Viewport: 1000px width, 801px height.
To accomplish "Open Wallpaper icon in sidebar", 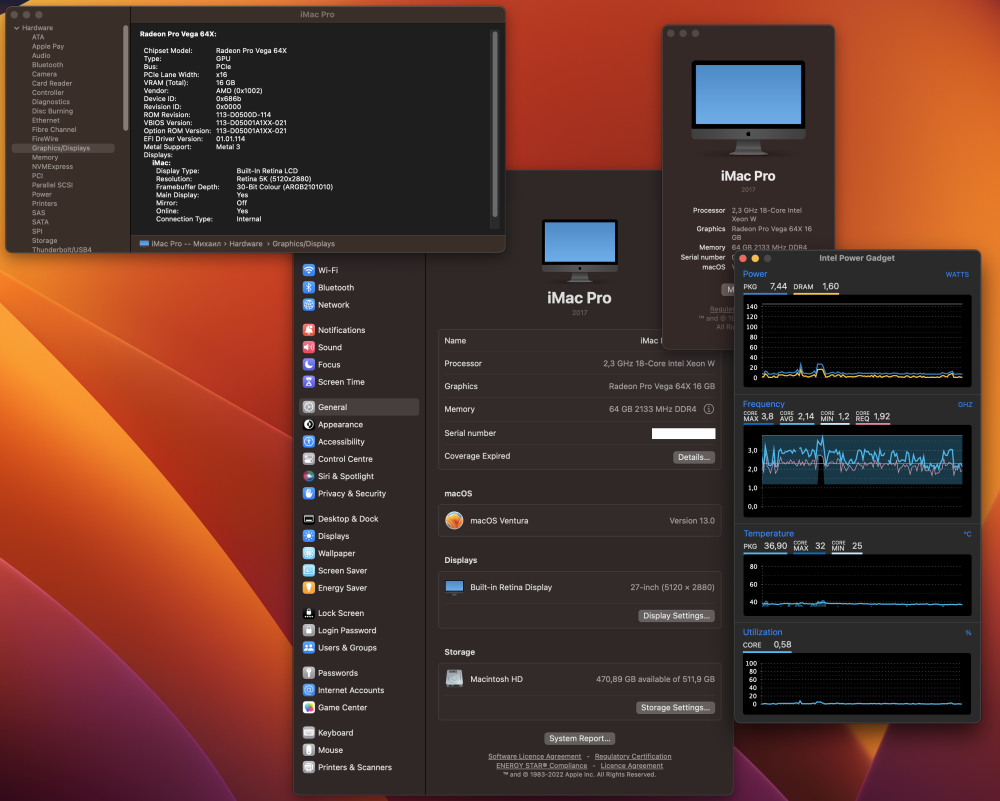I will (x=309, y=553).
